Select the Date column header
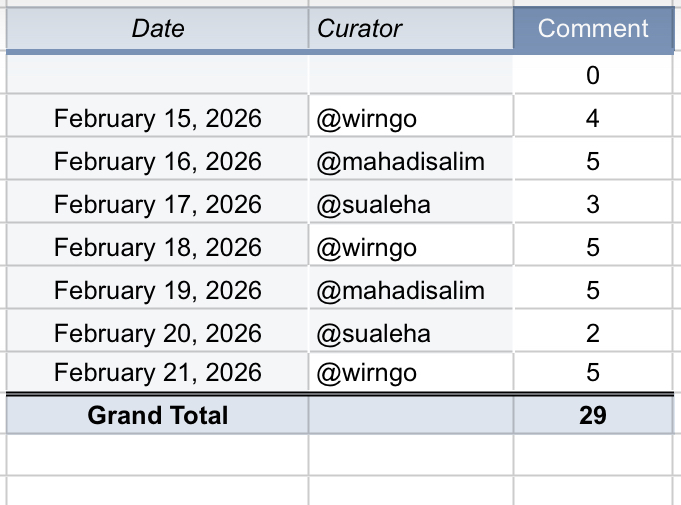 coord(158,29)
